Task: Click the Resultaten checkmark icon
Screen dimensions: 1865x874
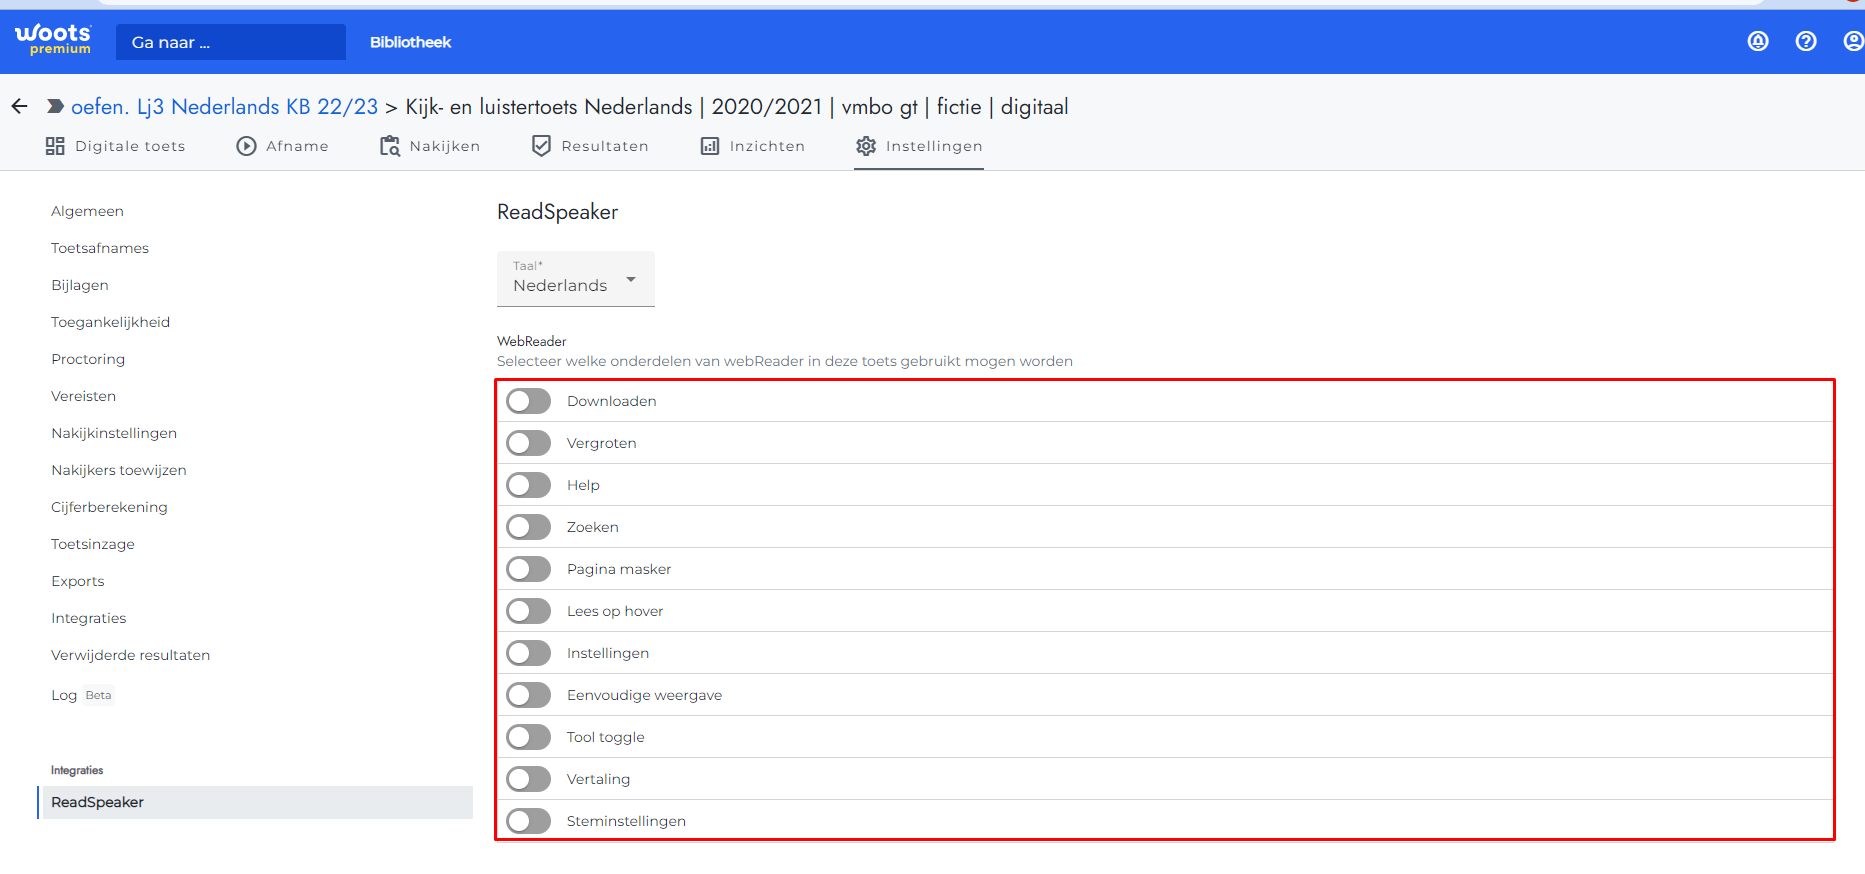Action: [541, 146]
